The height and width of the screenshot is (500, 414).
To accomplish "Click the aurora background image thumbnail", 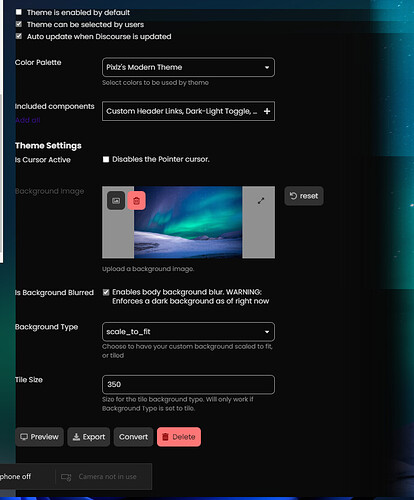I will click(188, 222).
